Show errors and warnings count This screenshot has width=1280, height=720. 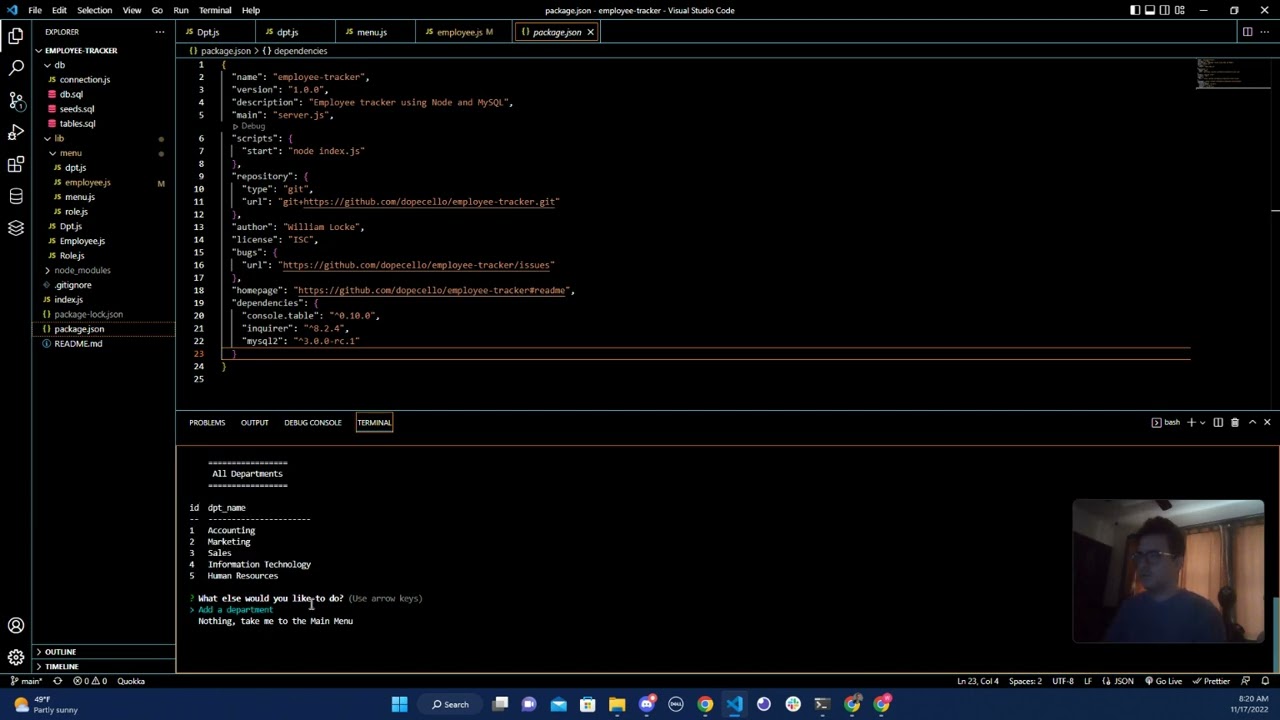pos(89,681)
